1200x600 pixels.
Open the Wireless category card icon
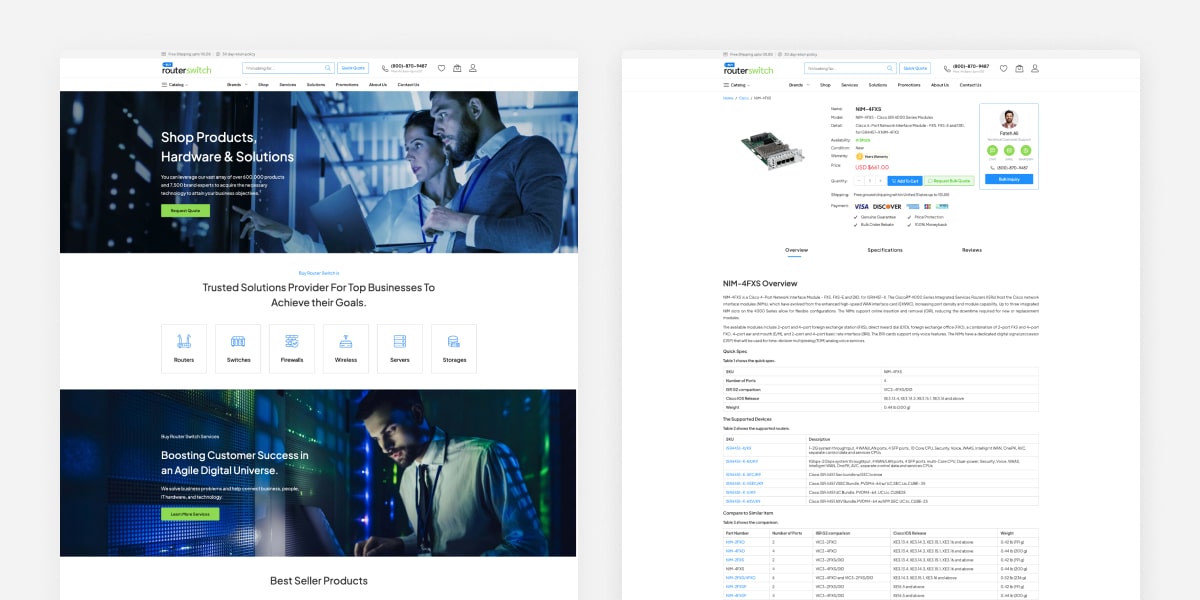(x=346, y=342)
